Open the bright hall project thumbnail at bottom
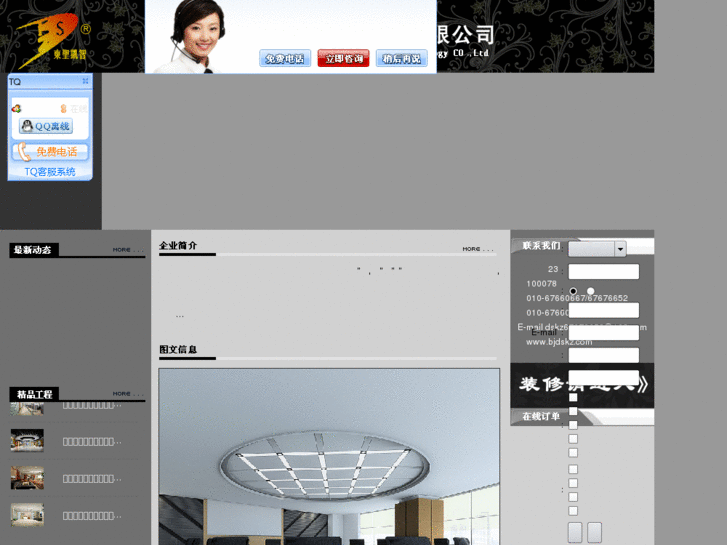Image resolution: width=727 pixels, height=545 pixels. coord(27,515)
